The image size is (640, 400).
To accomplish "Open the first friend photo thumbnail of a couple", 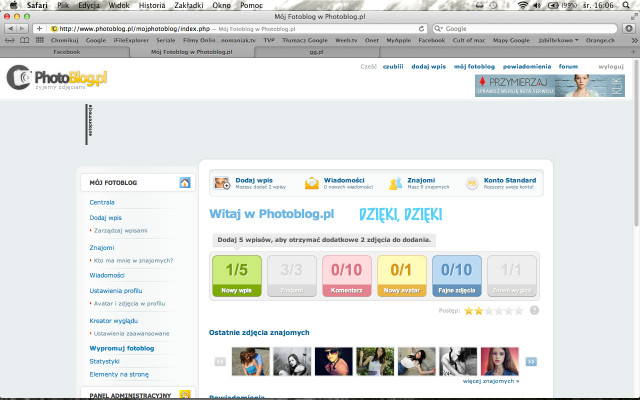I will pos(251,361).
